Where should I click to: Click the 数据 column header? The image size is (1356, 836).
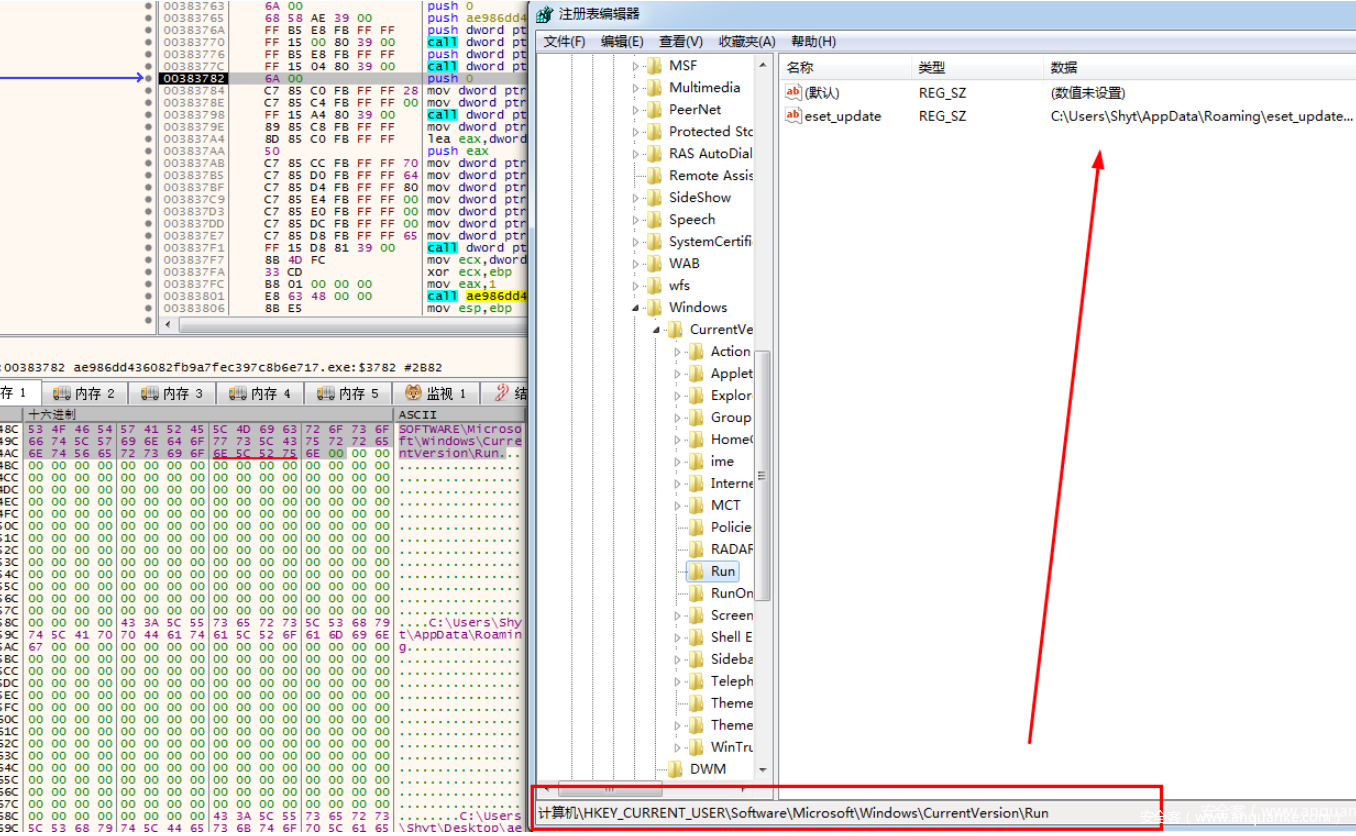tap(1064, 68)
